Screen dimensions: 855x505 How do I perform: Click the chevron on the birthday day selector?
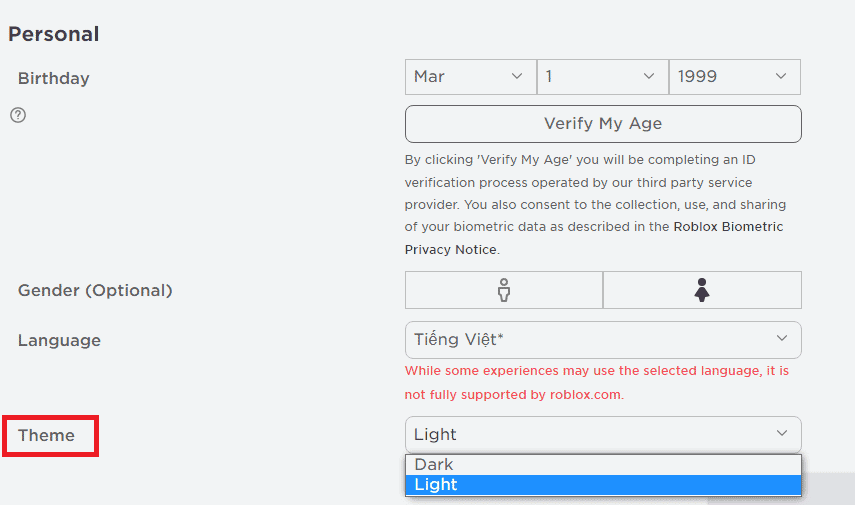click(648, 76)
